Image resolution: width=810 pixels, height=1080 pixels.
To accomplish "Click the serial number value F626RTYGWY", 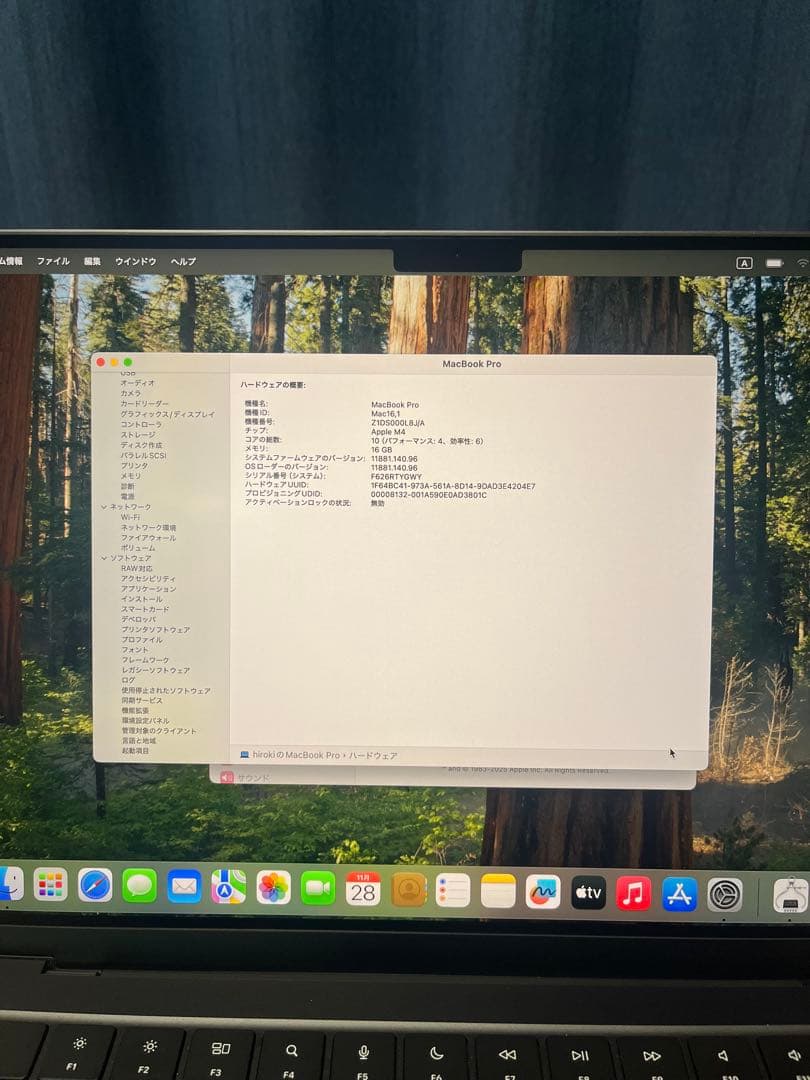I will [397, 477].
